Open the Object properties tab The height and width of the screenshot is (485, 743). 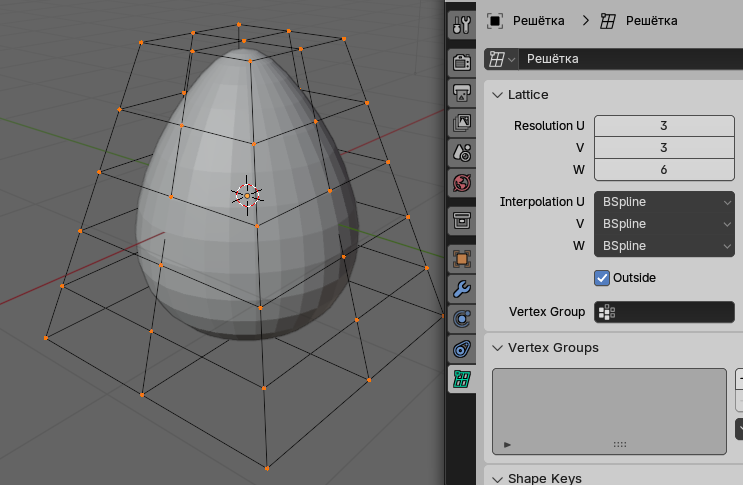coord(462,259)
